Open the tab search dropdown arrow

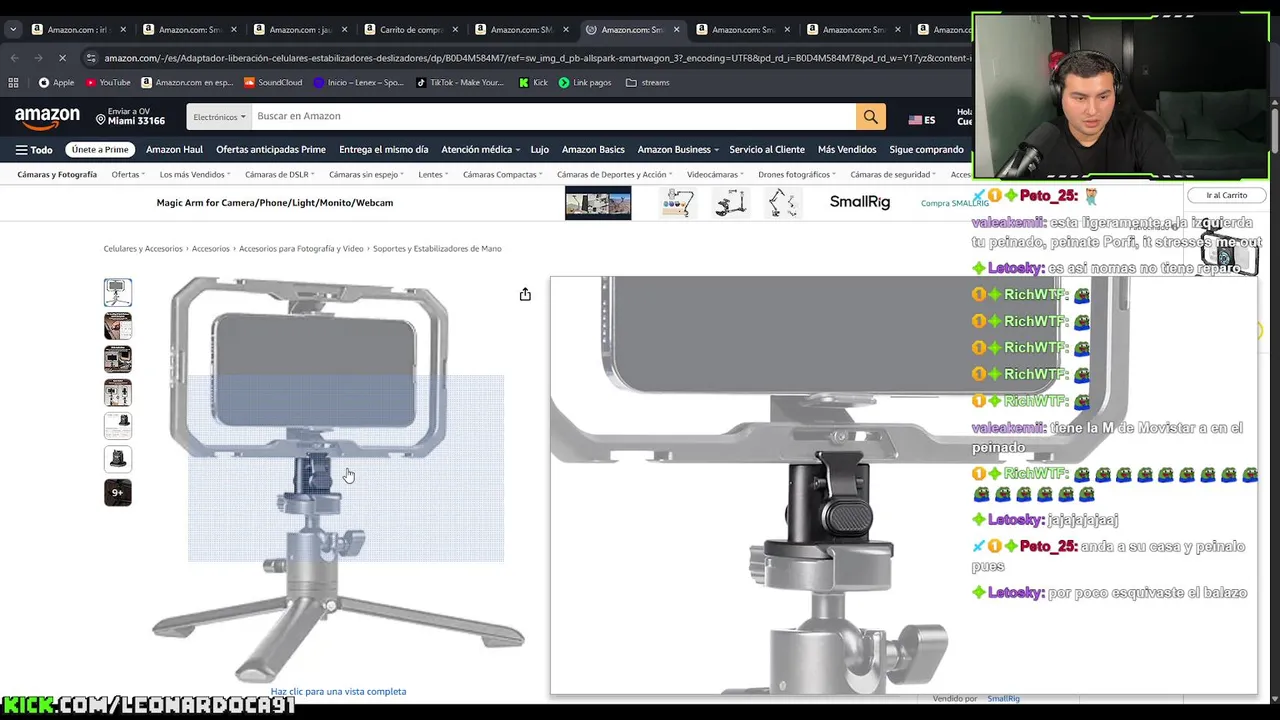13,30
